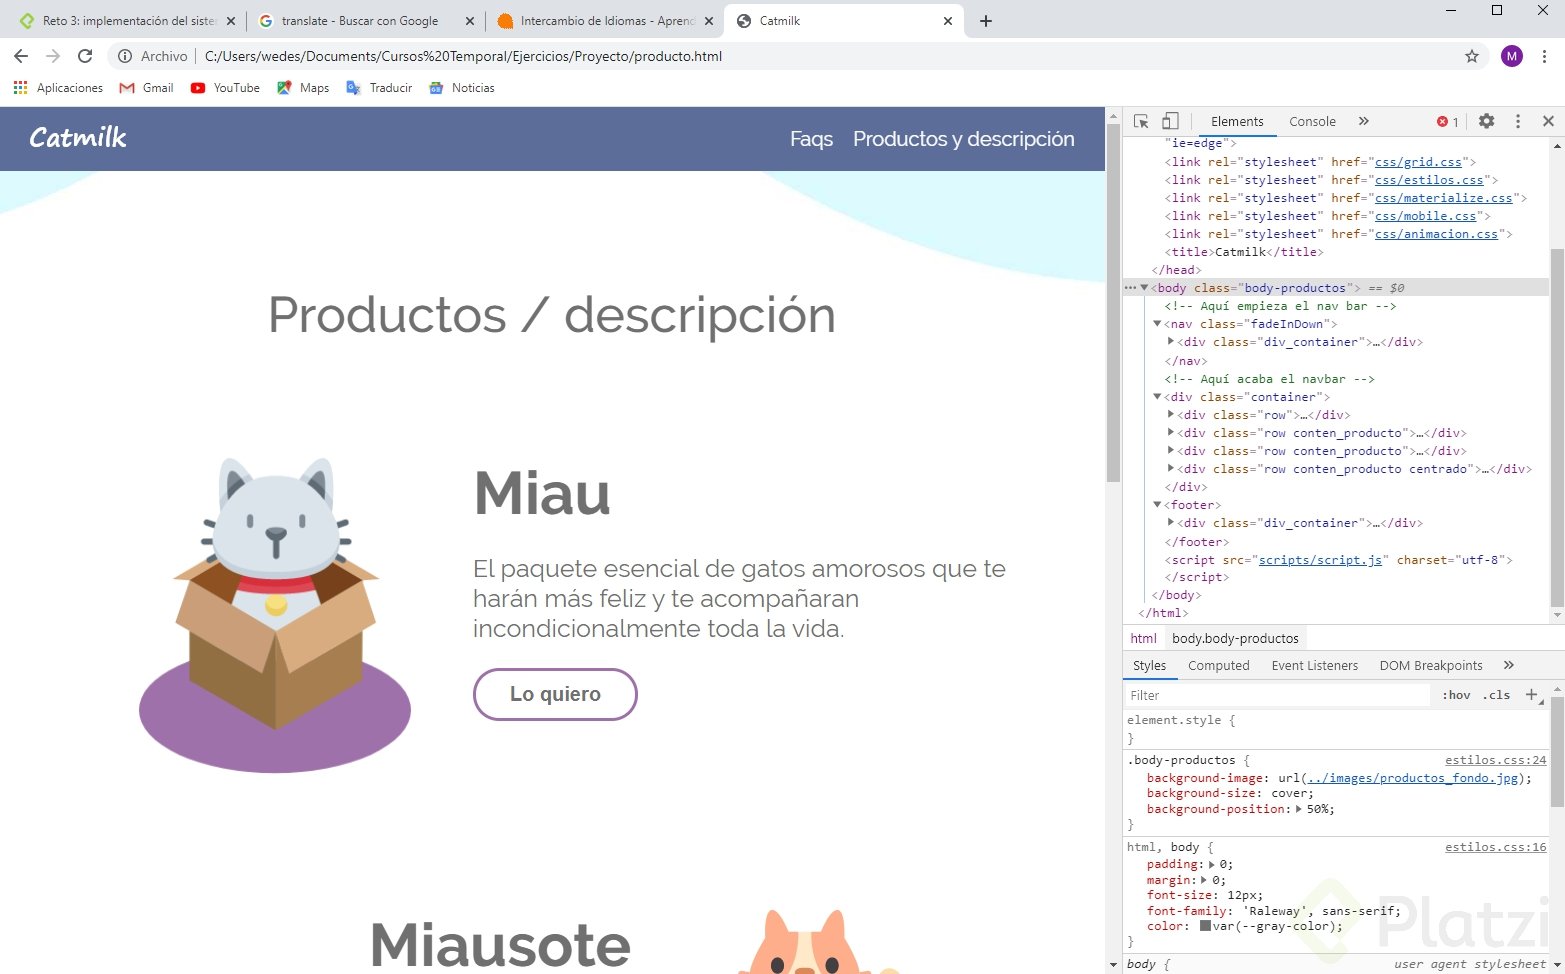Toggle the .cls element classes panel
Screen dimensions: 1565x974
point(1496,695)
